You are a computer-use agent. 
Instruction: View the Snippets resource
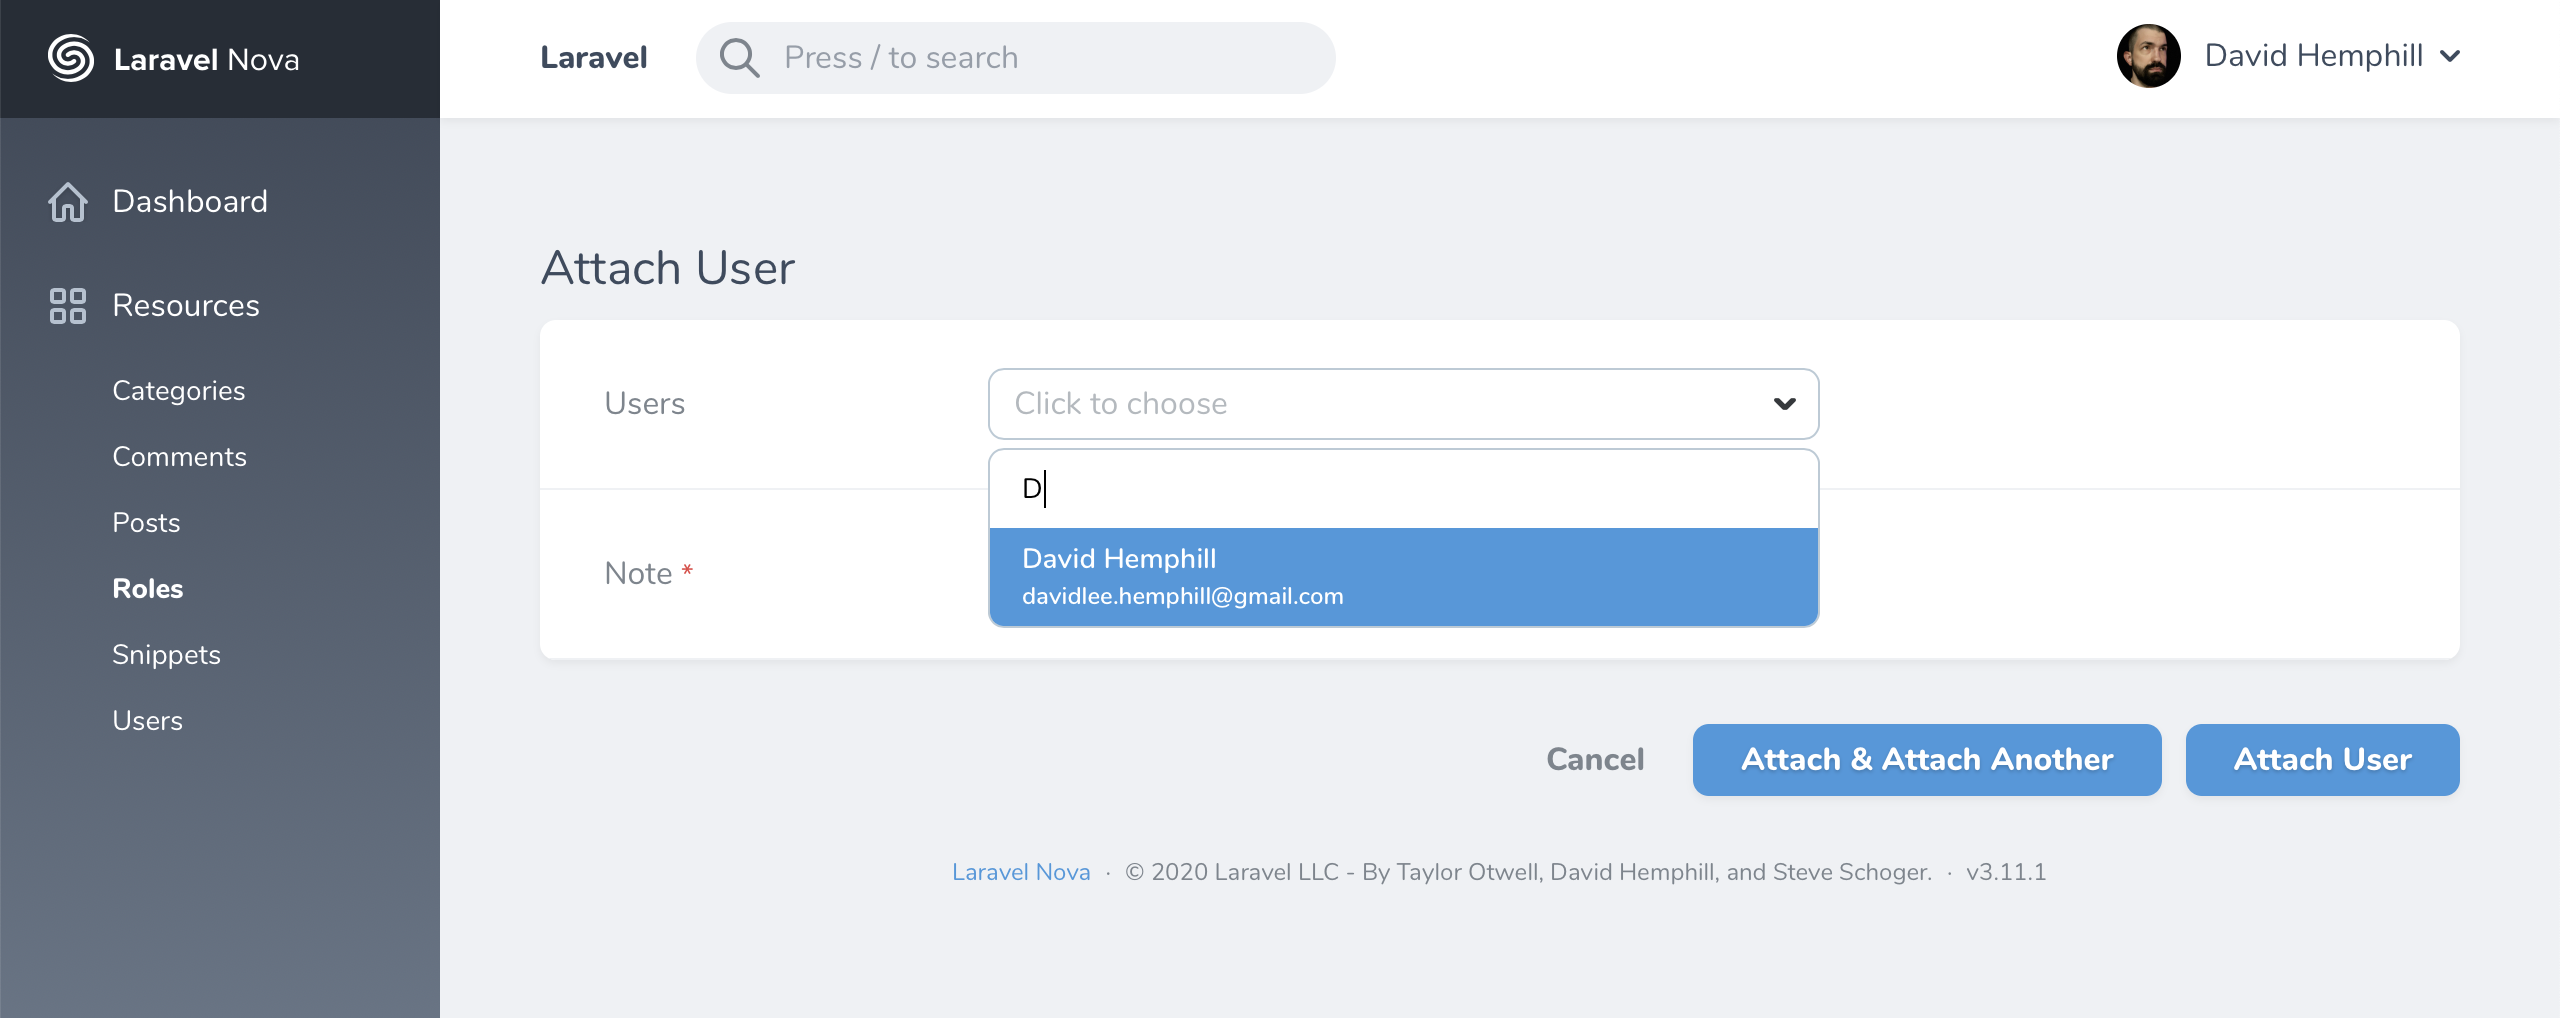pyautogui.click(x=166, y=654)
